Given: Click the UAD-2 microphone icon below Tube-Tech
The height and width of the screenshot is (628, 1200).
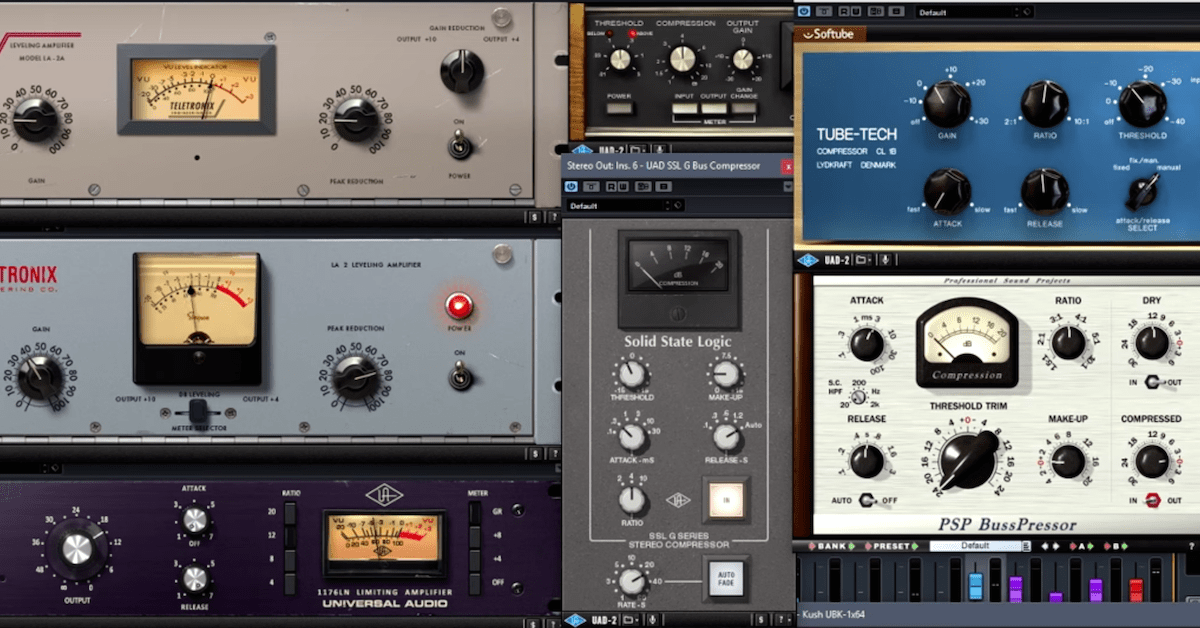Looking at the screenshot, I should 885,261.
